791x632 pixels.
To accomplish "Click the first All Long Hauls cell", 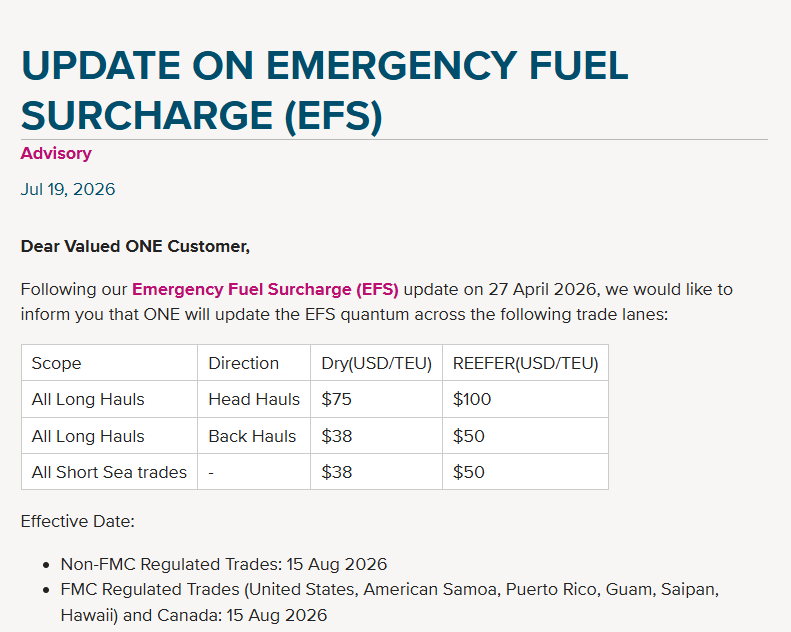I will tap(109, 399).
